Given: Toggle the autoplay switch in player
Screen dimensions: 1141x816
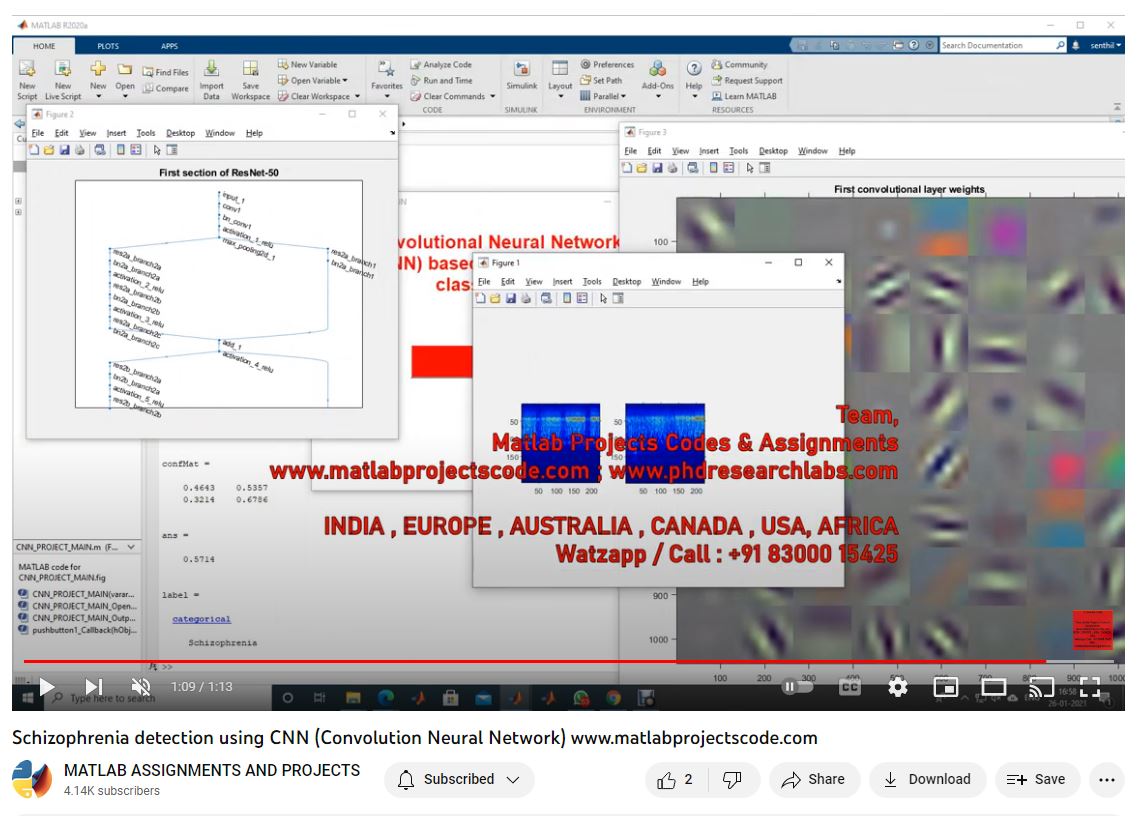Looking at the screenshot, I should tap(796, 686).
